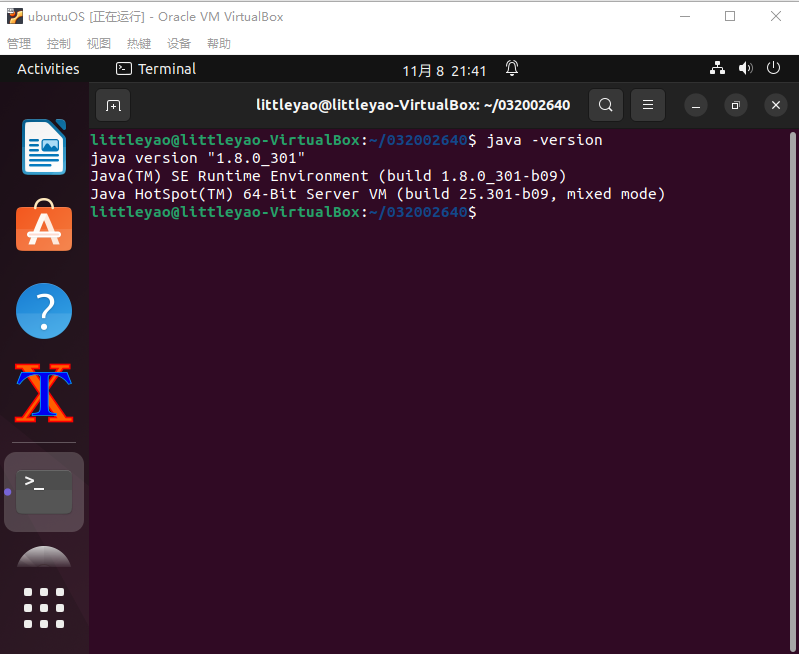Screen dimensions: 799x654
Task: Close the terminal window
Action: tap(776, 106)
